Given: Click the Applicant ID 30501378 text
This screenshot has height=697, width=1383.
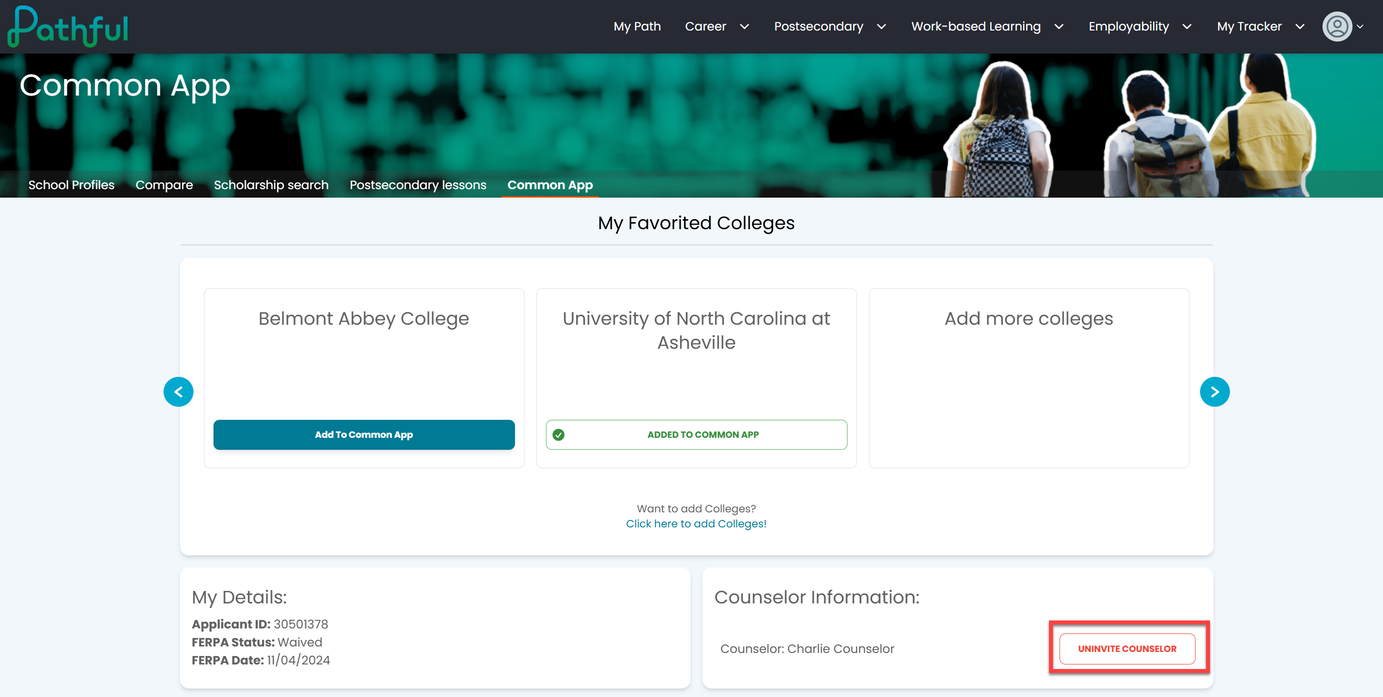Looking at the screenshot, I should click(260, 625).
